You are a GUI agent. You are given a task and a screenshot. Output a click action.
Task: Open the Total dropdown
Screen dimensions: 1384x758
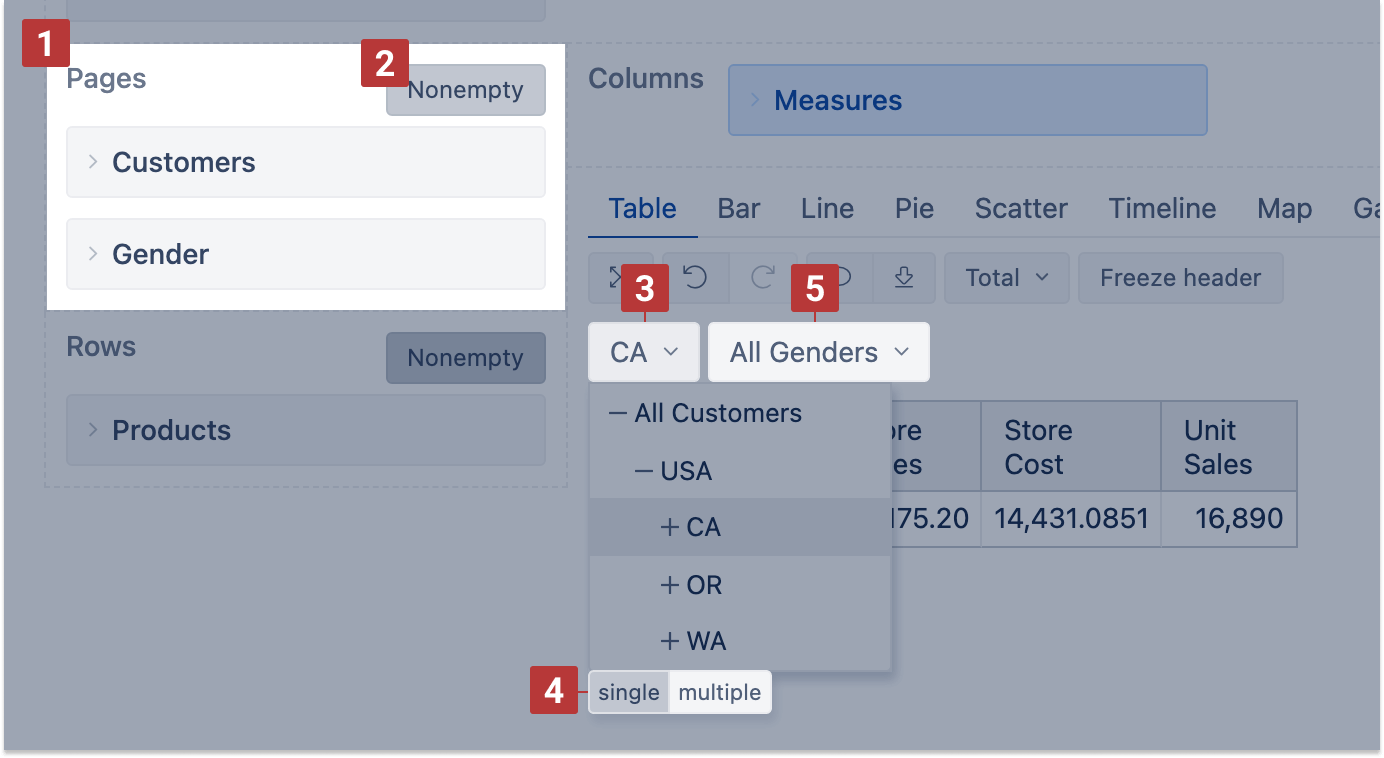pos(1006,278)
